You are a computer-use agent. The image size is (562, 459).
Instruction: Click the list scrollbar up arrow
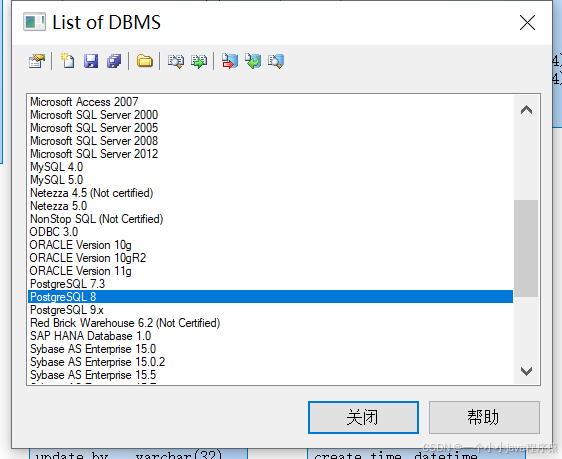coord(526,110)
